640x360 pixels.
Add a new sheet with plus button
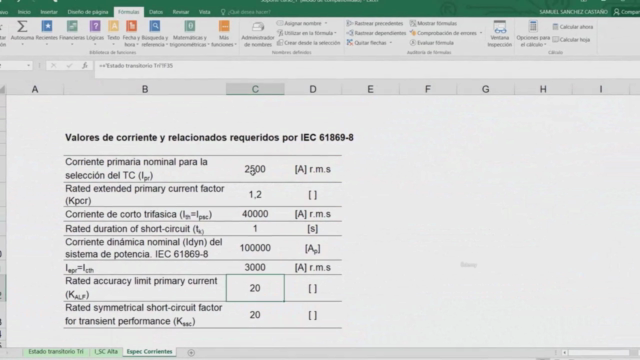tap(191, 352)
